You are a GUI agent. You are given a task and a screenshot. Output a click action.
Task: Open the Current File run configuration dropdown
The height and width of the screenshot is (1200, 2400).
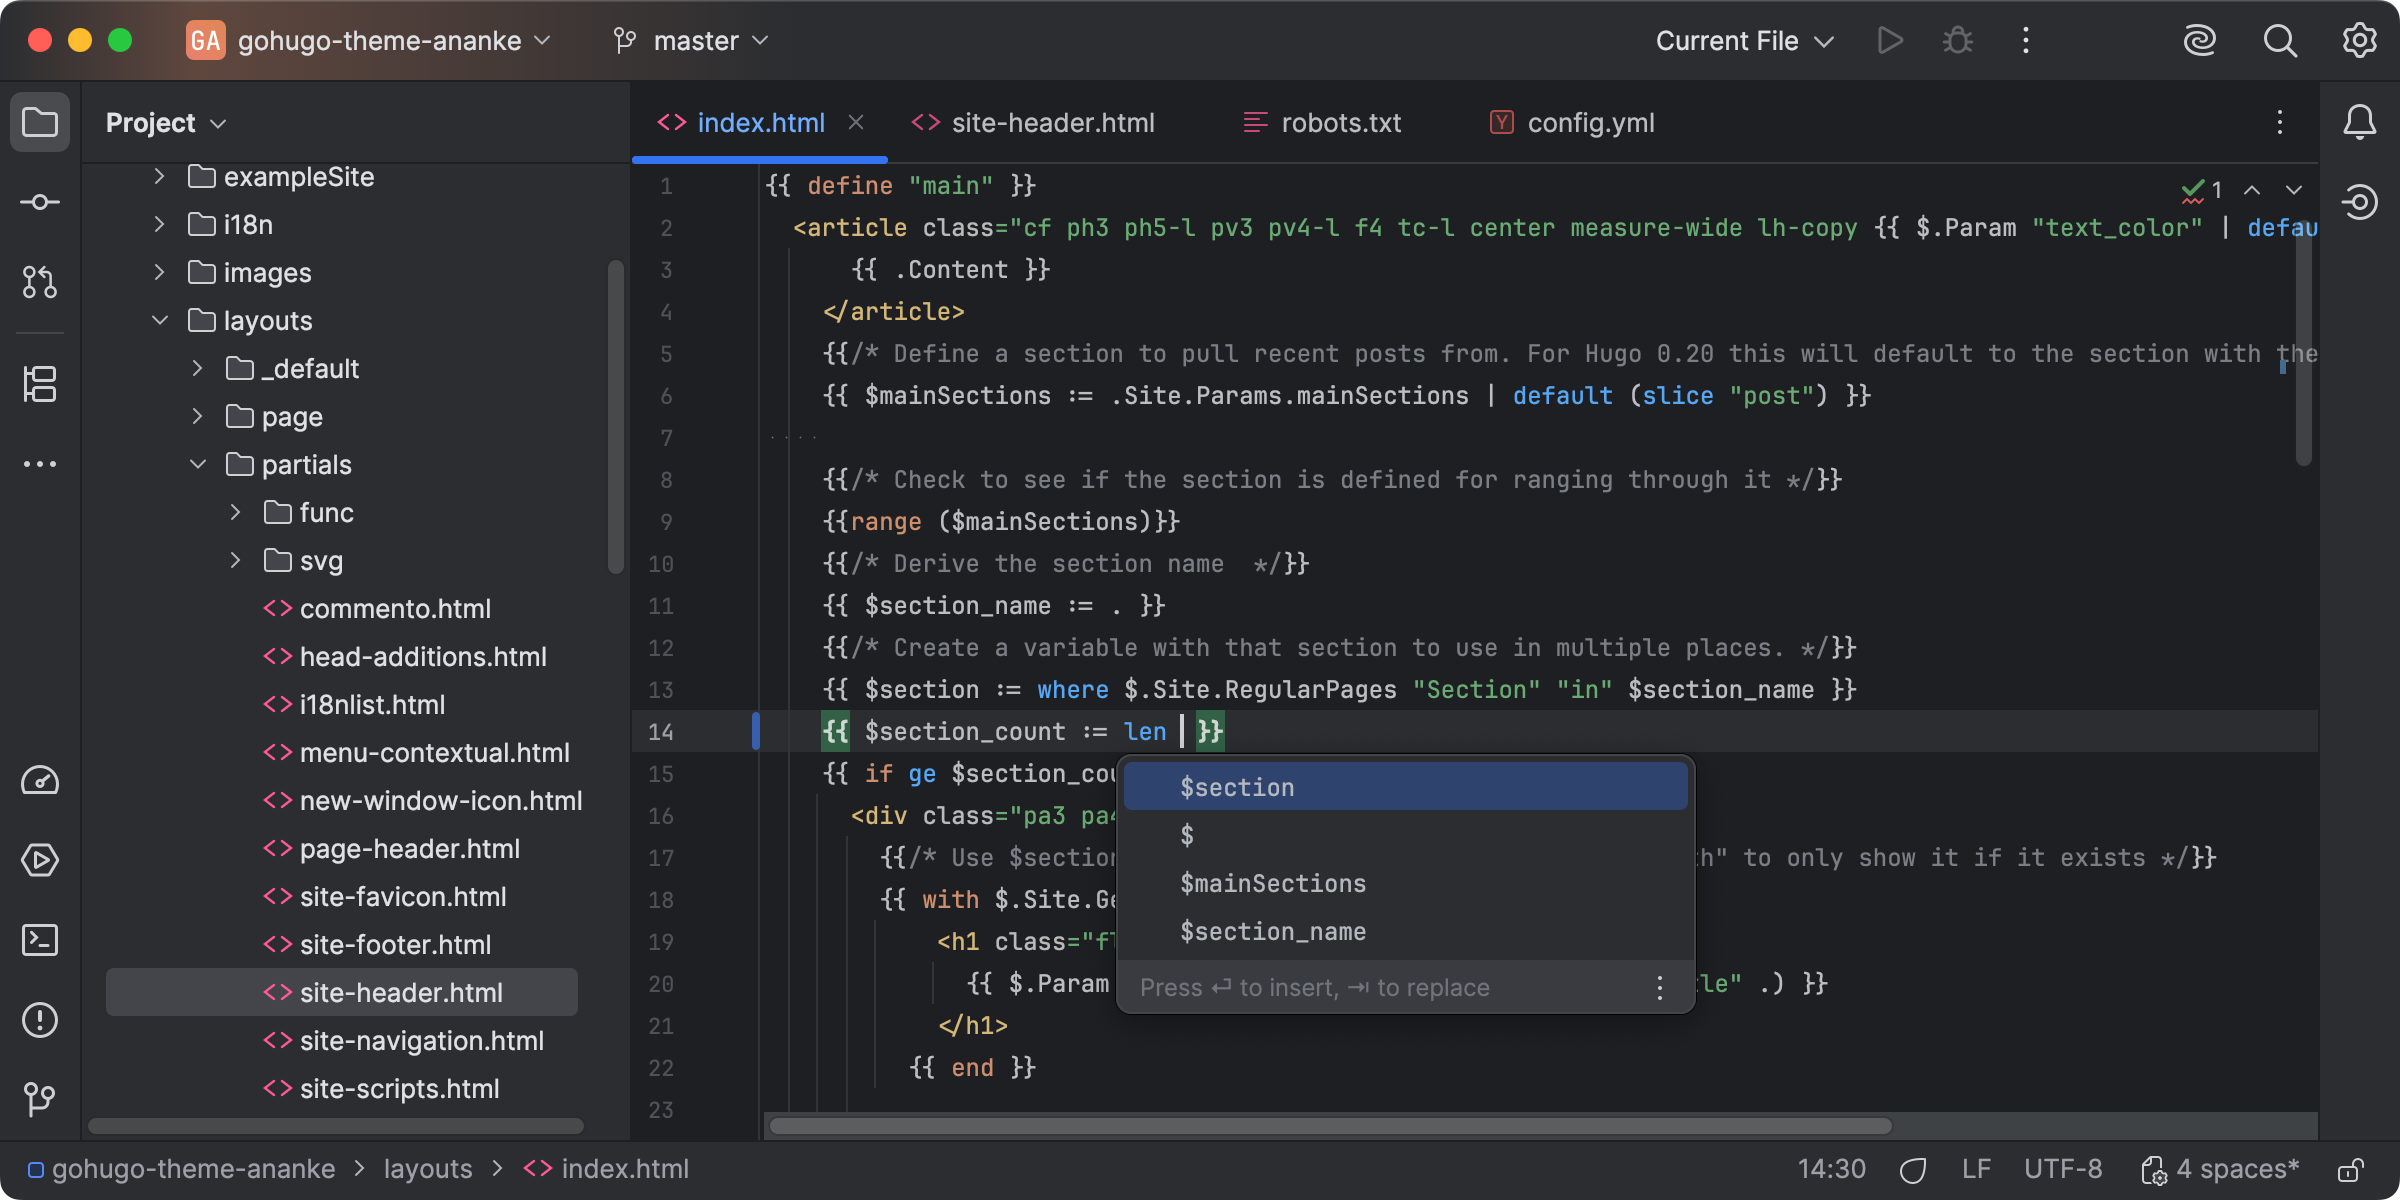point(1744,40)
